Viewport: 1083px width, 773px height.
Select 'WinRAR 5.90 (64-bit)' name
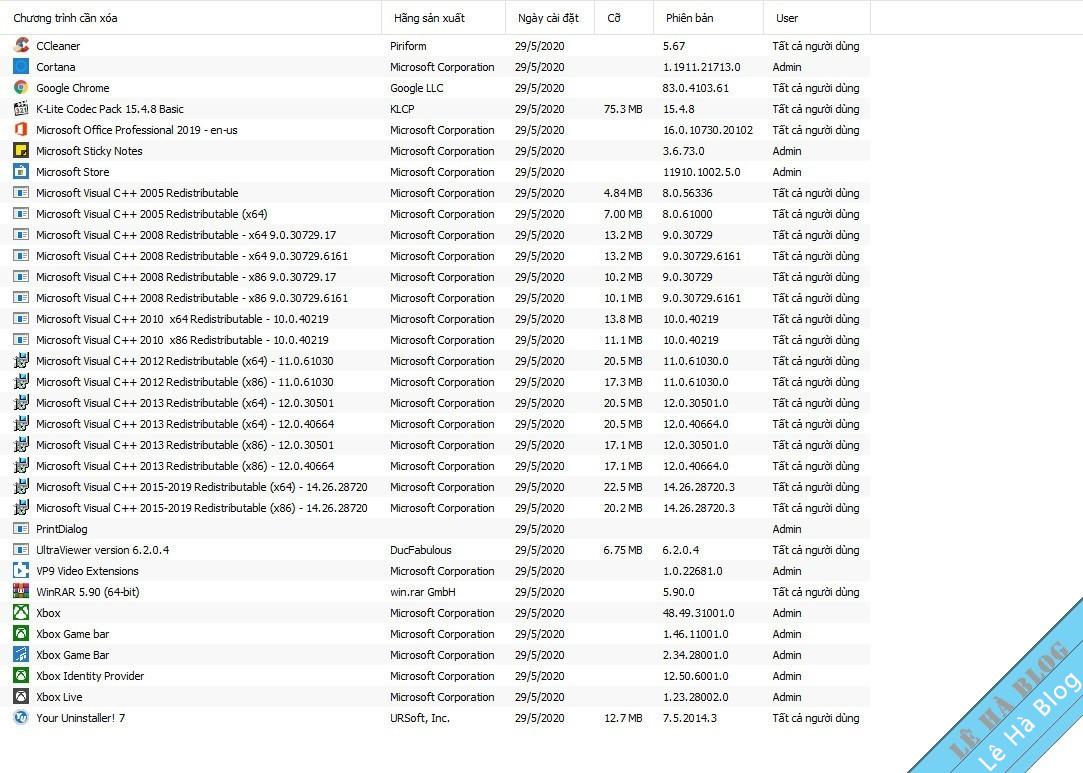88,592
